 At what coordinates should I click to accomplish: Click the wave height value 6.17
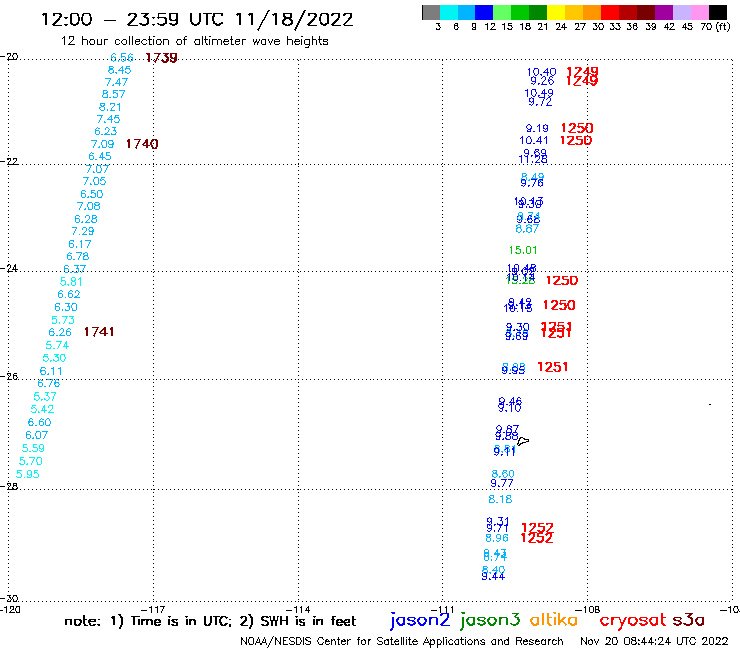click(80, 244)
